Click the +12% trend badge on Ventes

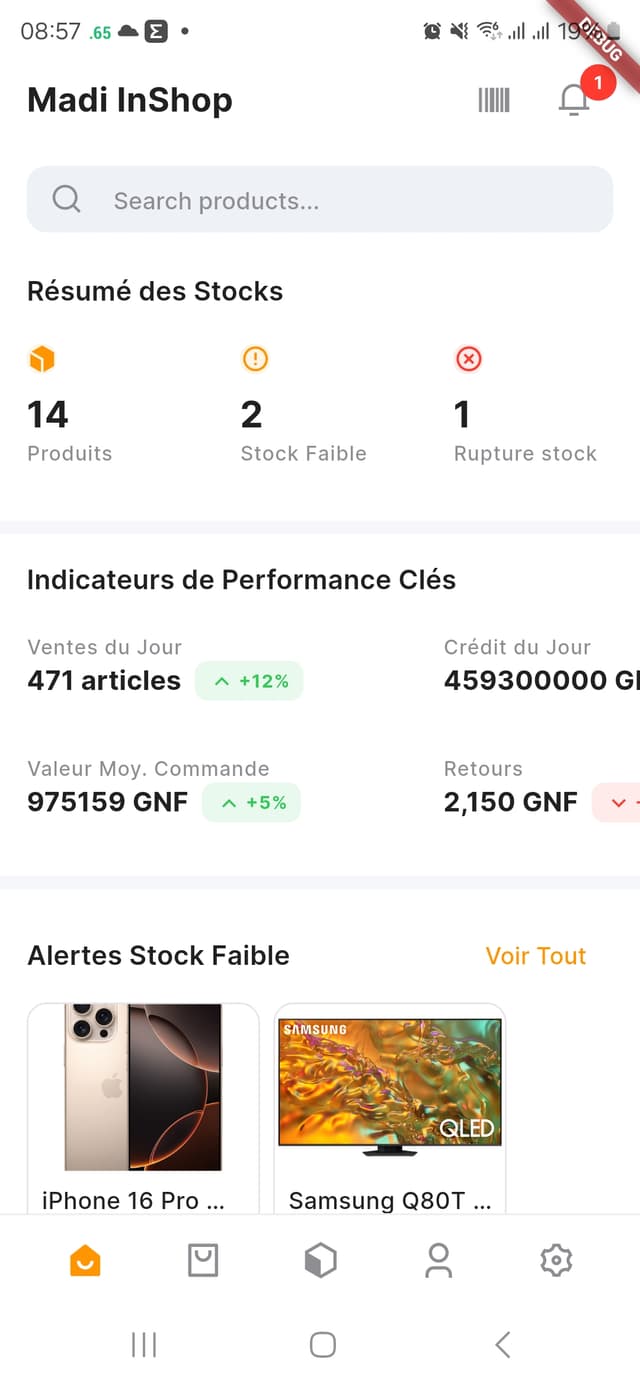coord(248,681)
